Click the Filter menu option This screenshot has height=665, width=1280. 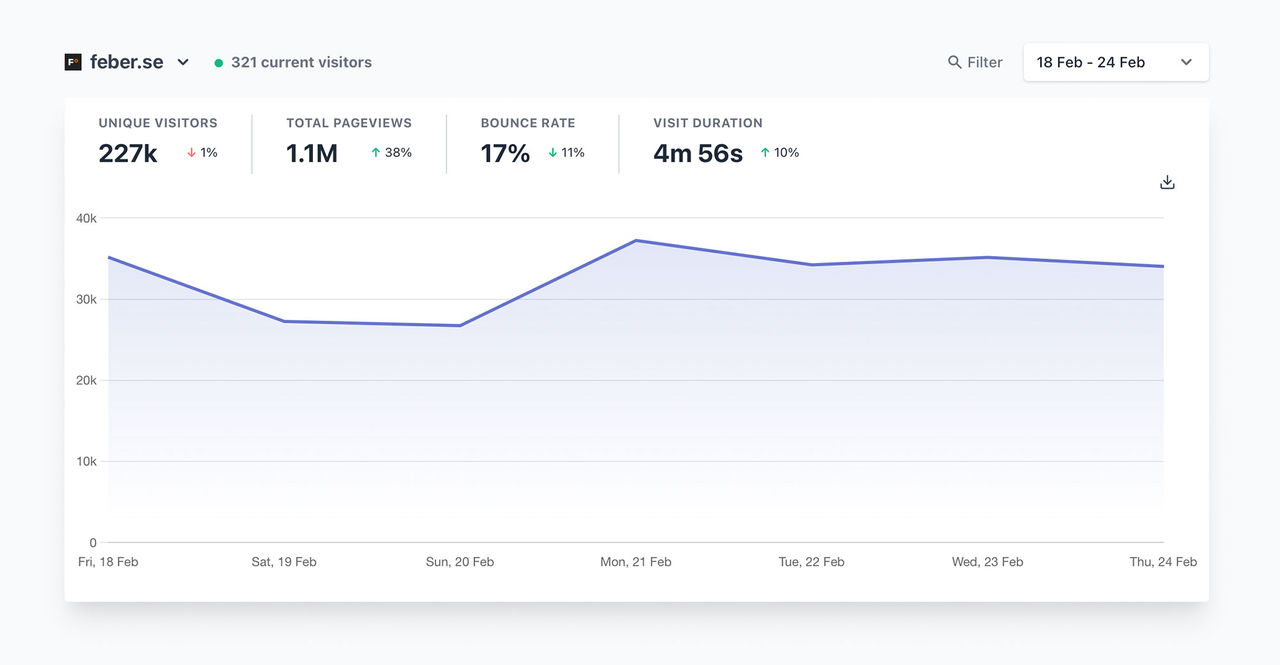[x=985, y=61]
